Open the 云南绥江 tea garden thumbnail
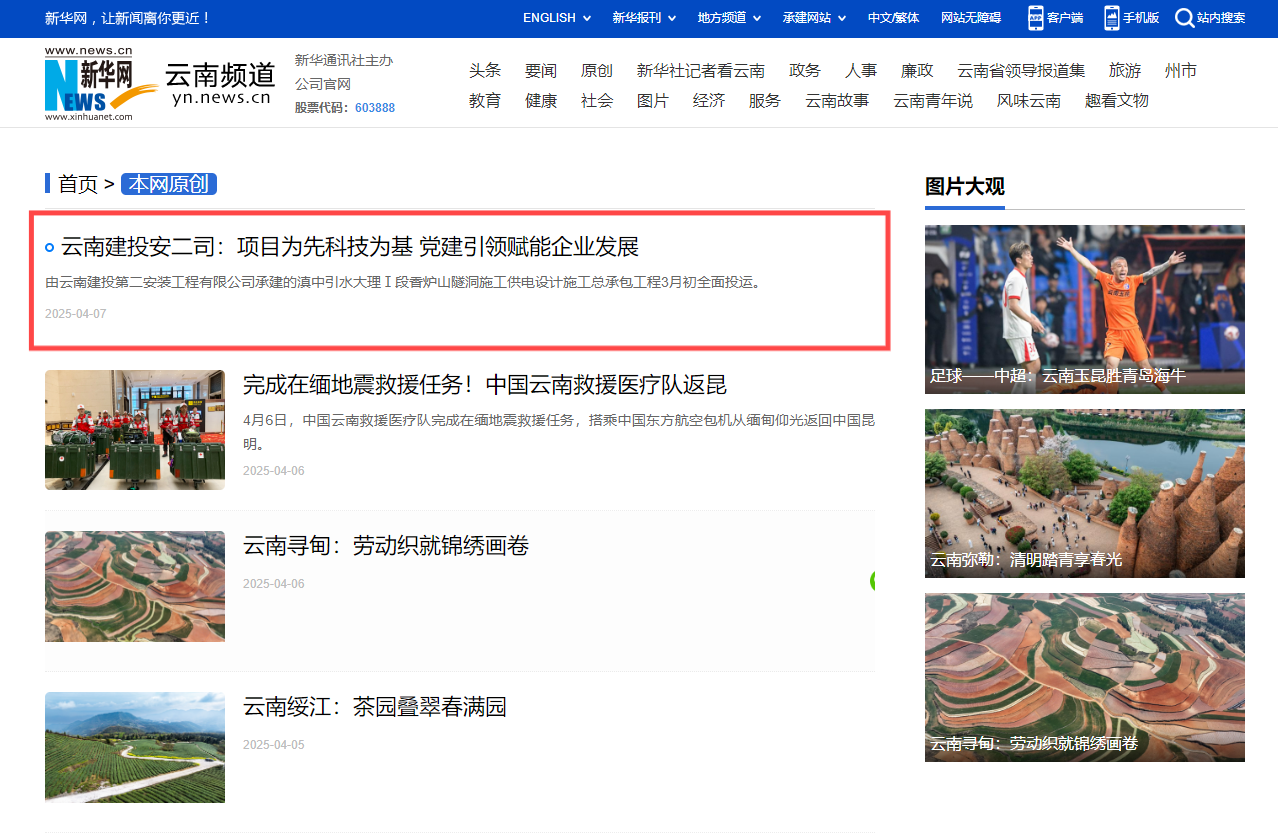1278x835 pixels. pos(135,747)
